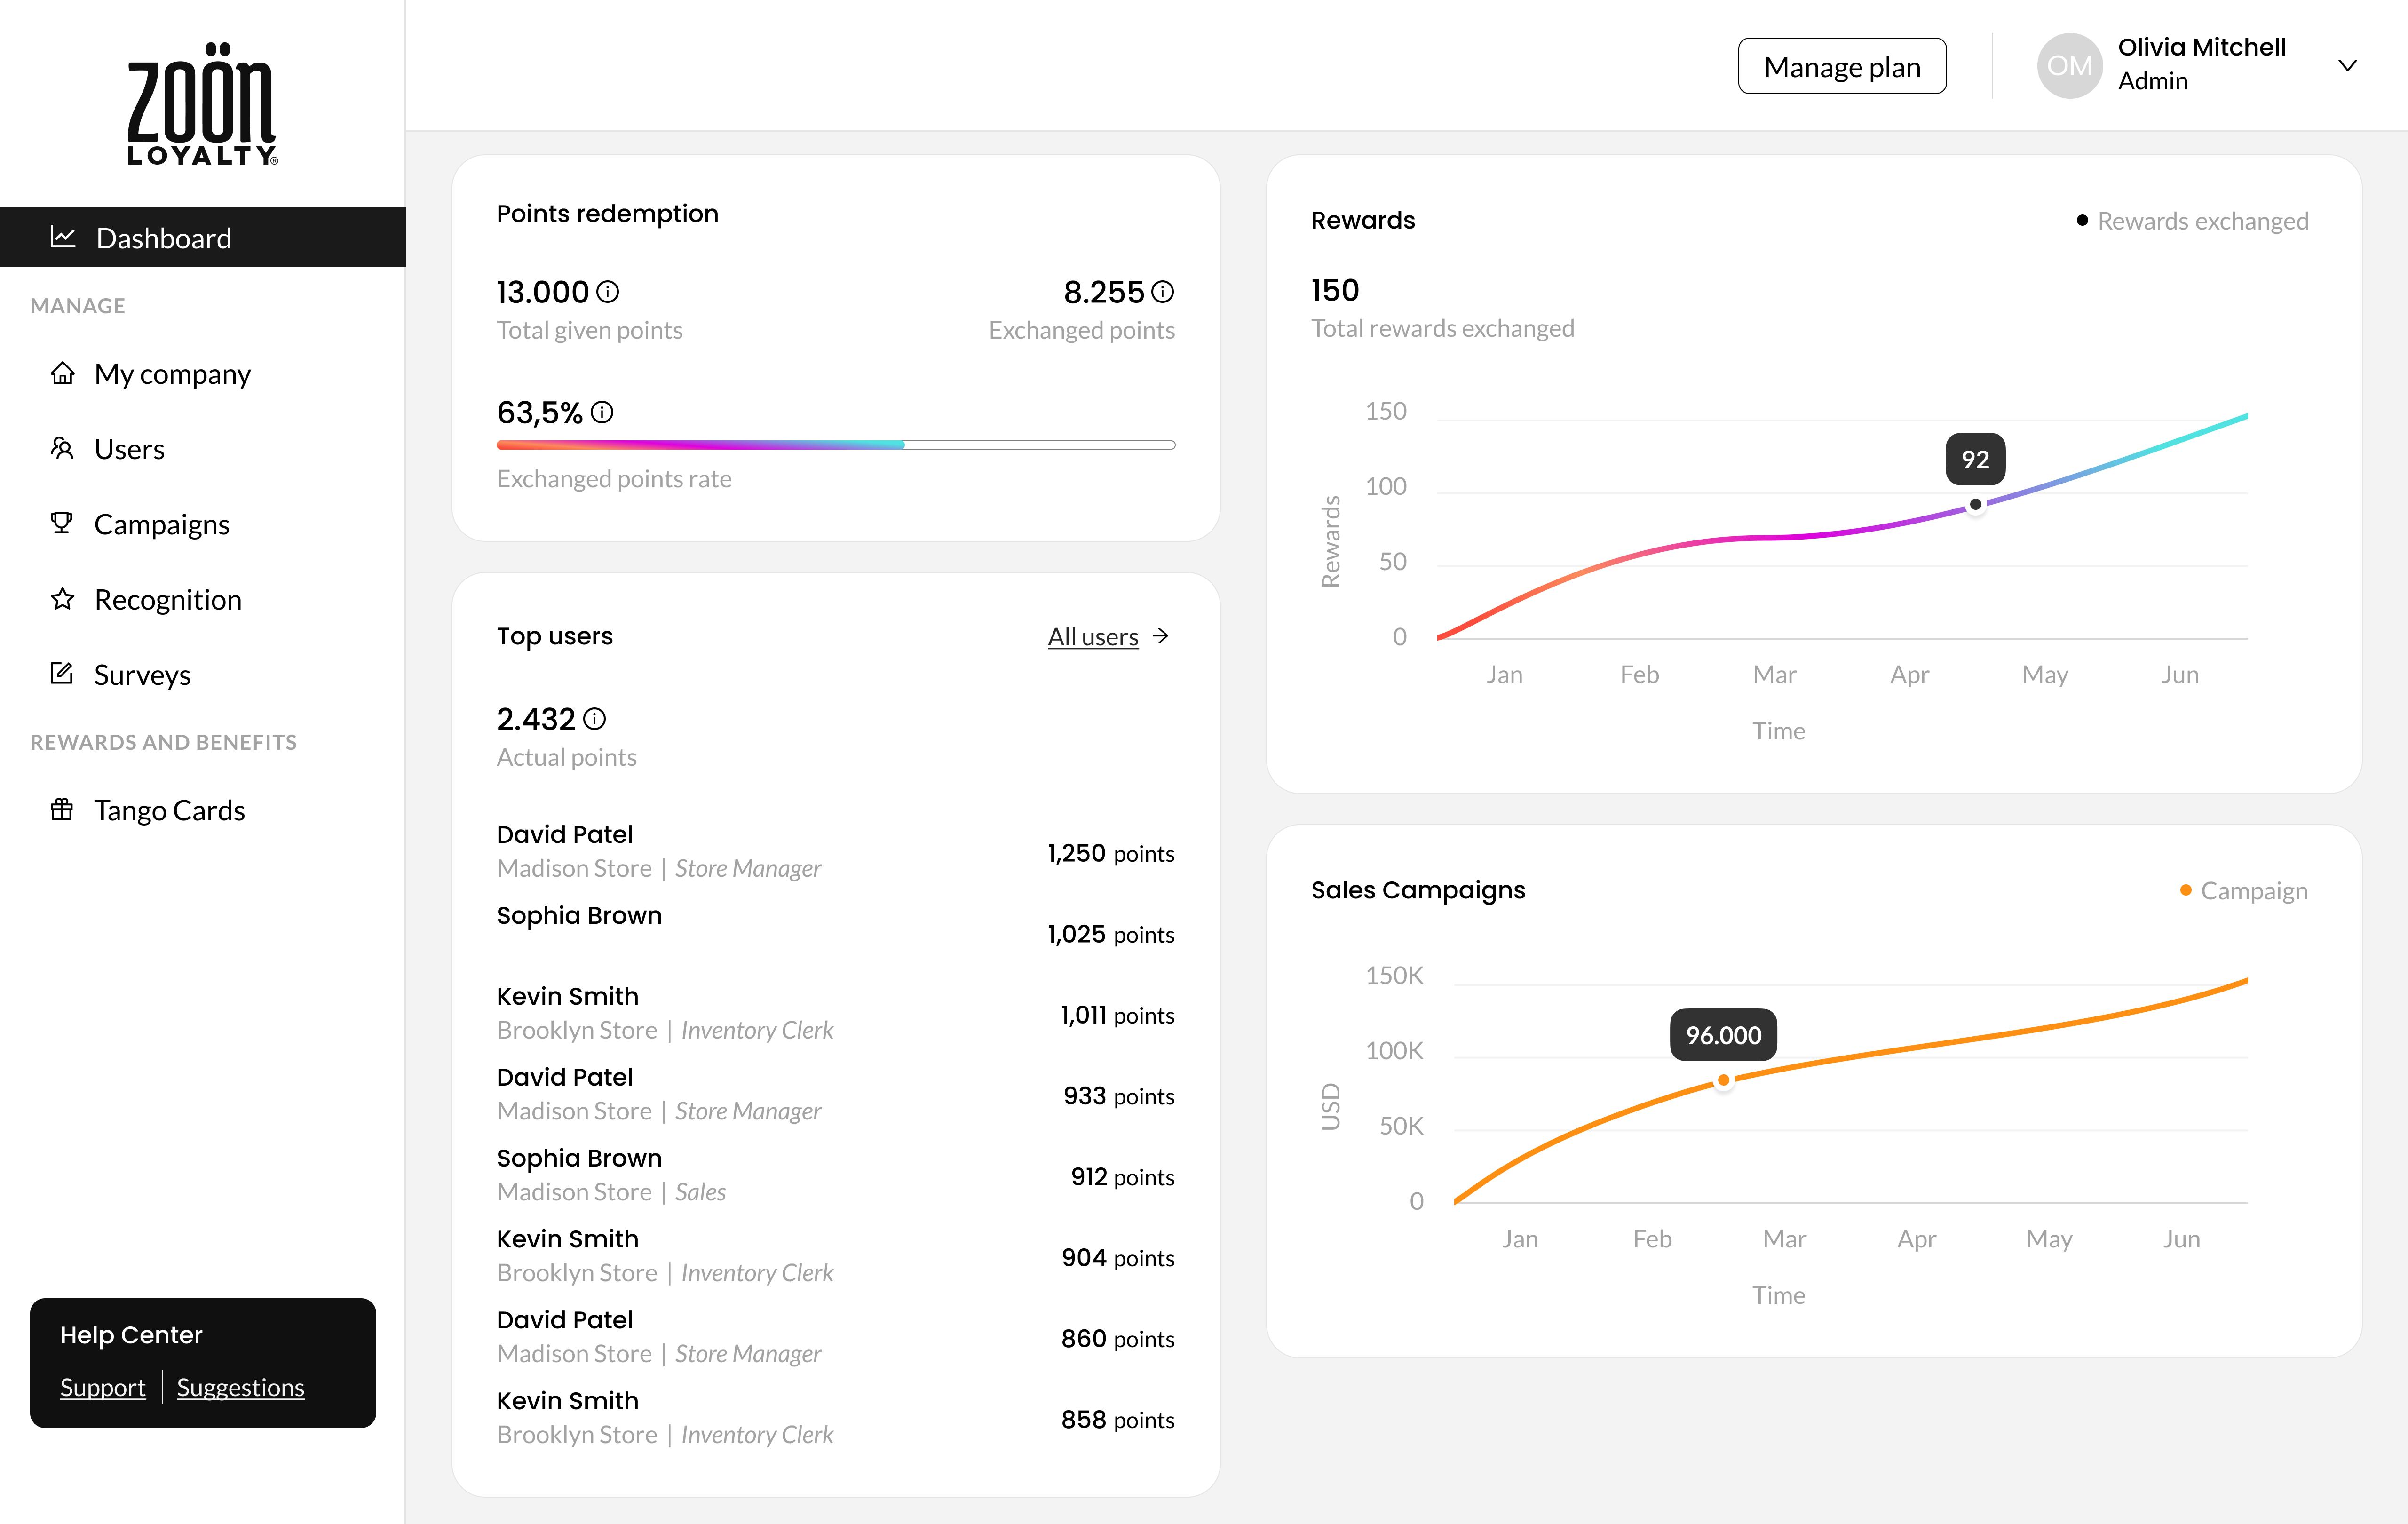Open the Support link in Help Center

[x=102, y=1387]
